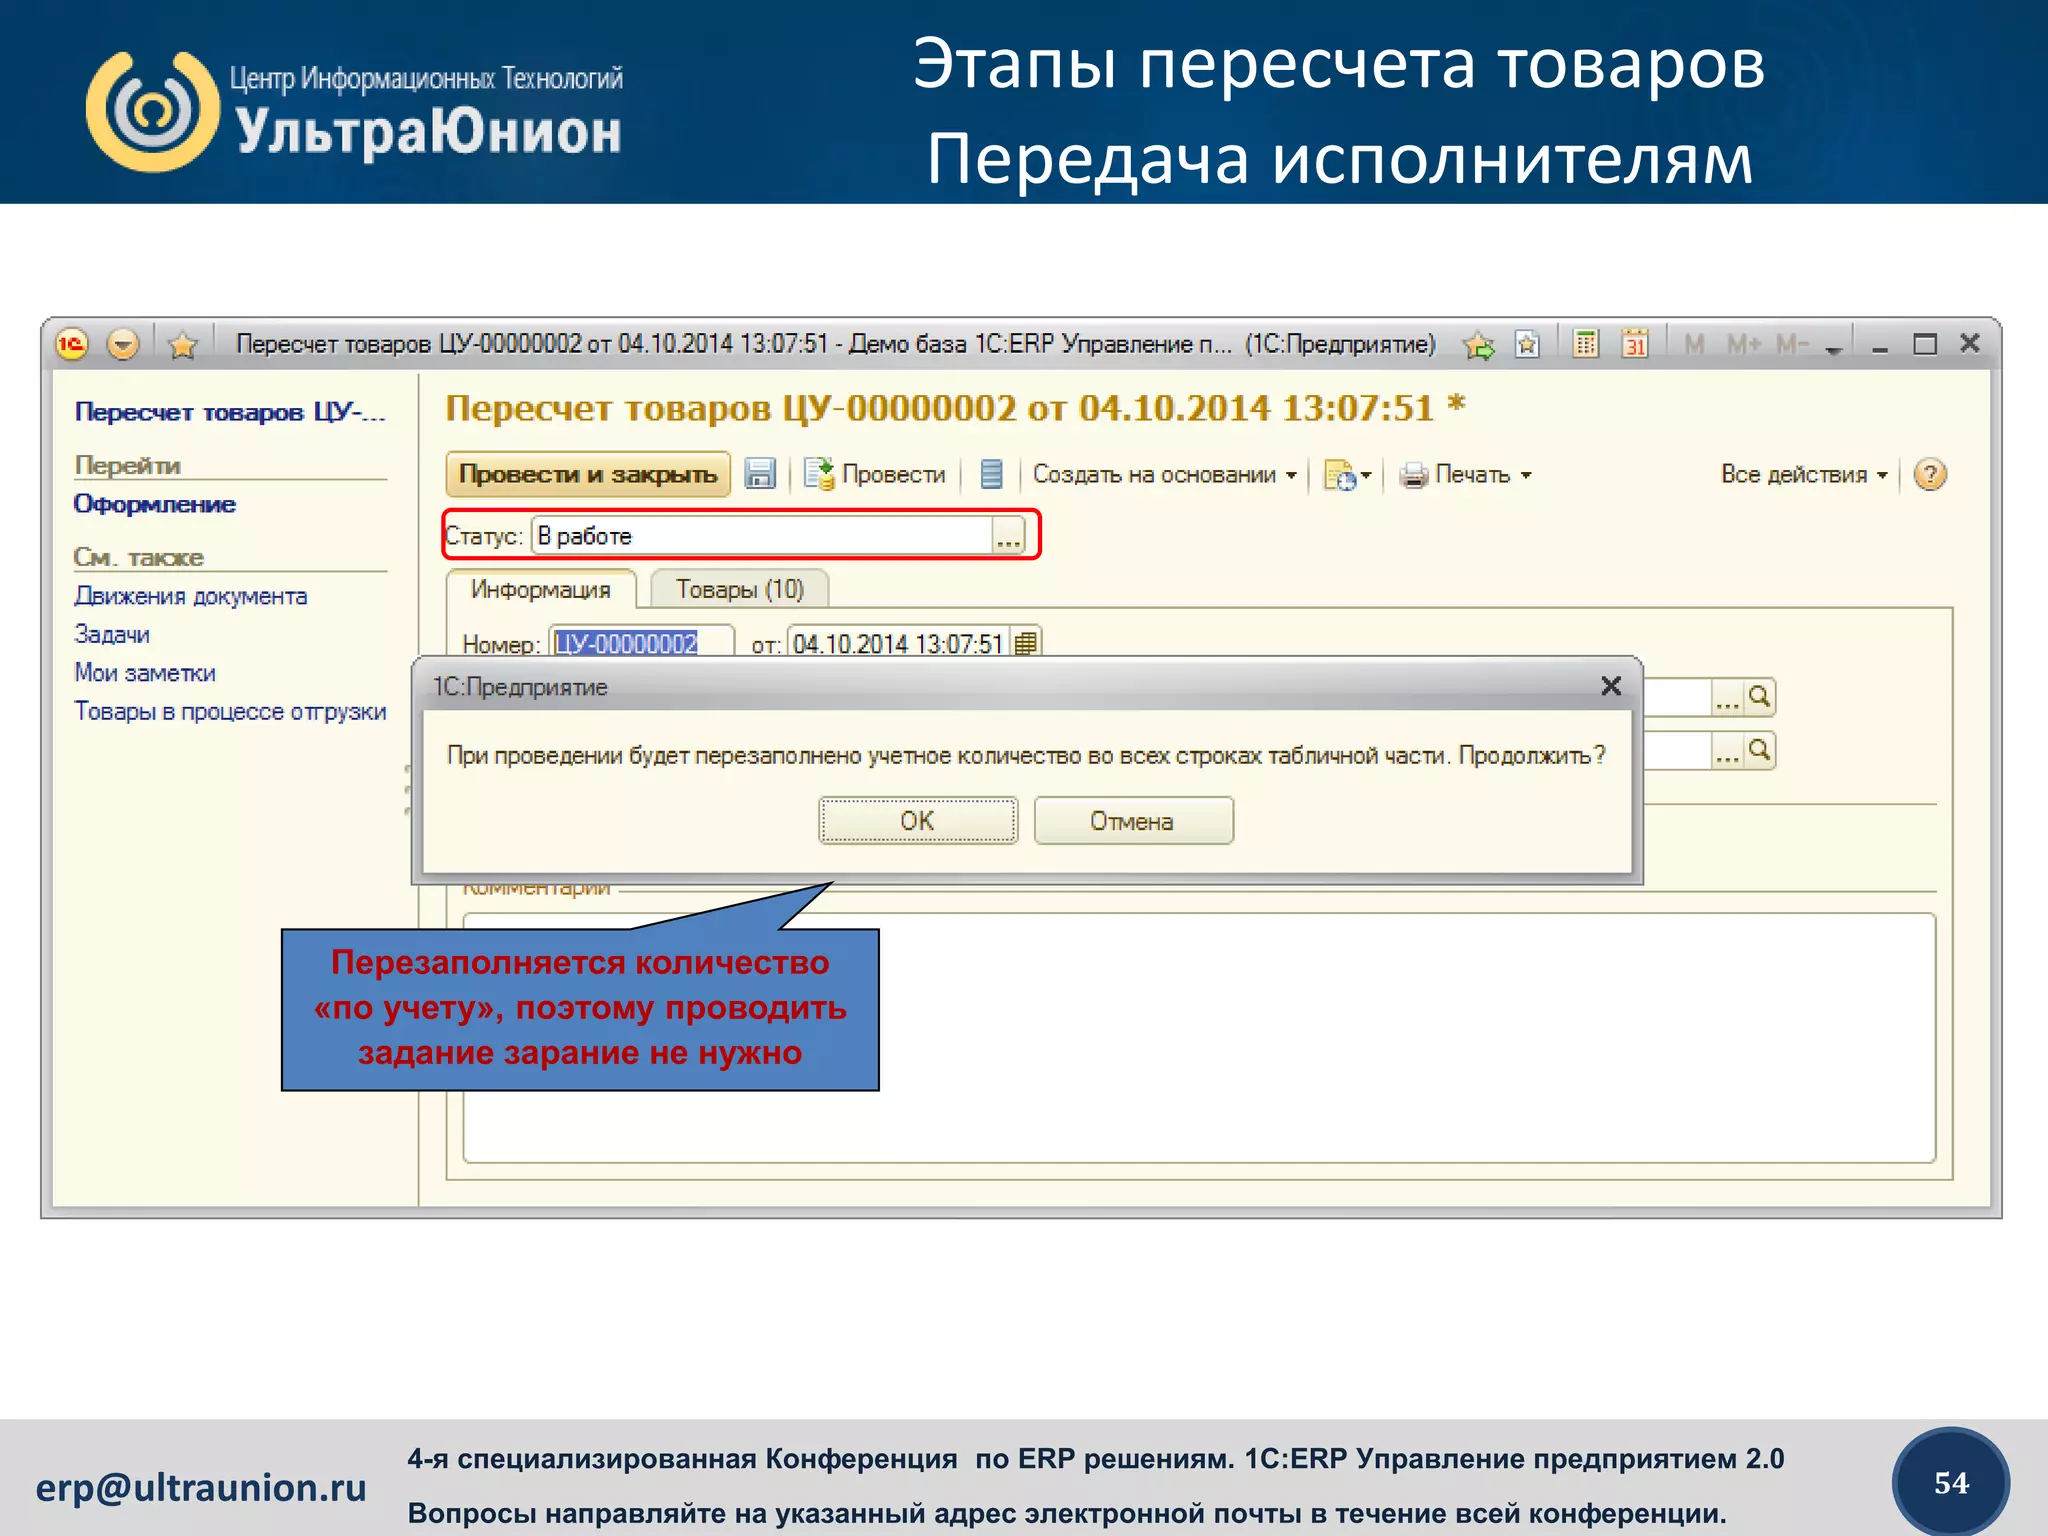Open Товары в процессе отгрузки link
This screenshot has width=2048, height=1536.
coord(230,711)
